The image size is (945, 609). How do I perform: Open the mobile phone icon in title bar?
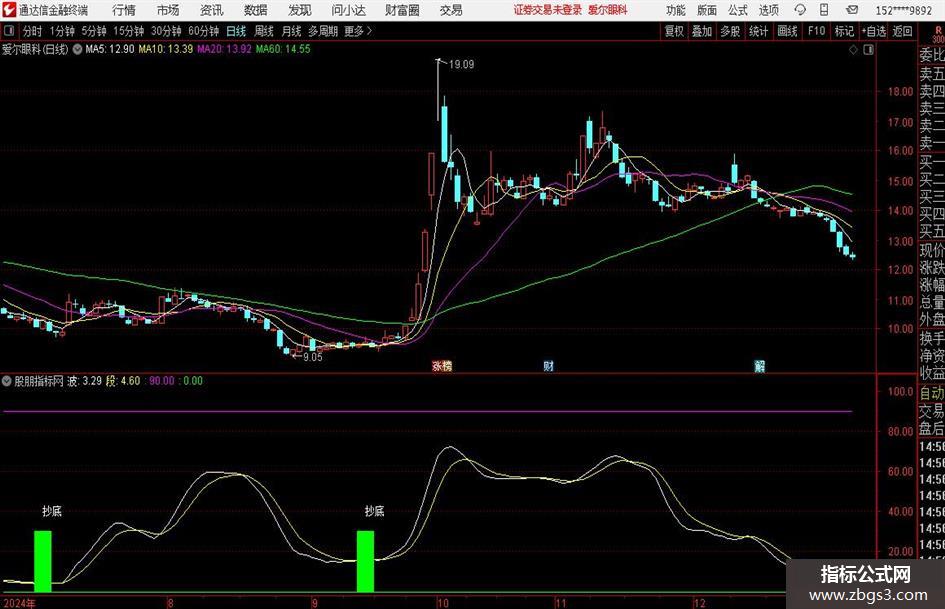(x=824, y=10)
